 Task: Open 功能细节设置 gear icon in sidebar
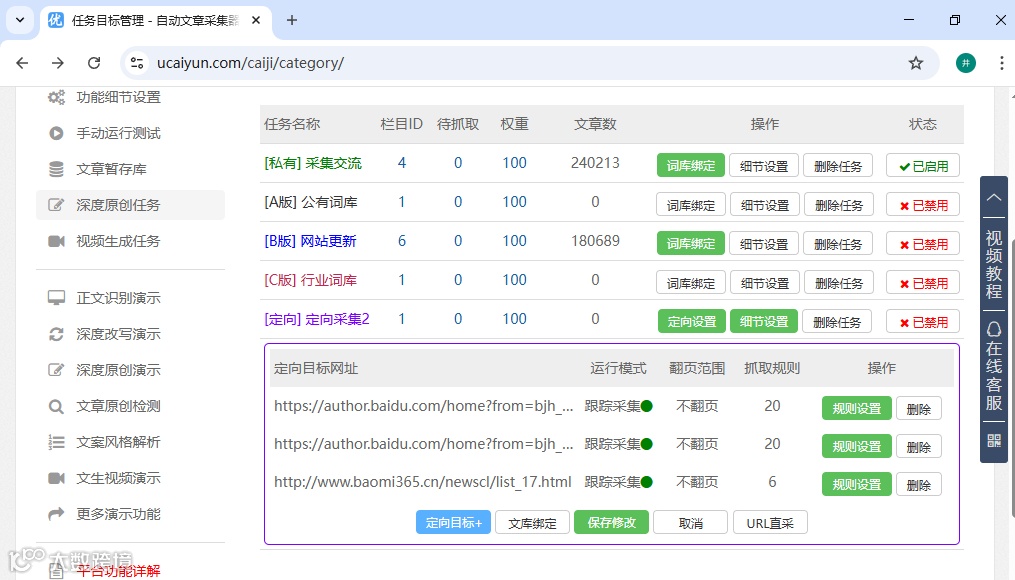tap(56, 98)
